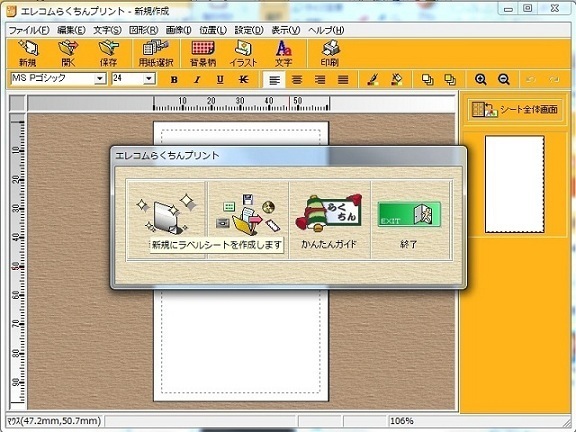Click the pen line color icon
Viewport: 576px width, 432px height.
click(373, 79)
